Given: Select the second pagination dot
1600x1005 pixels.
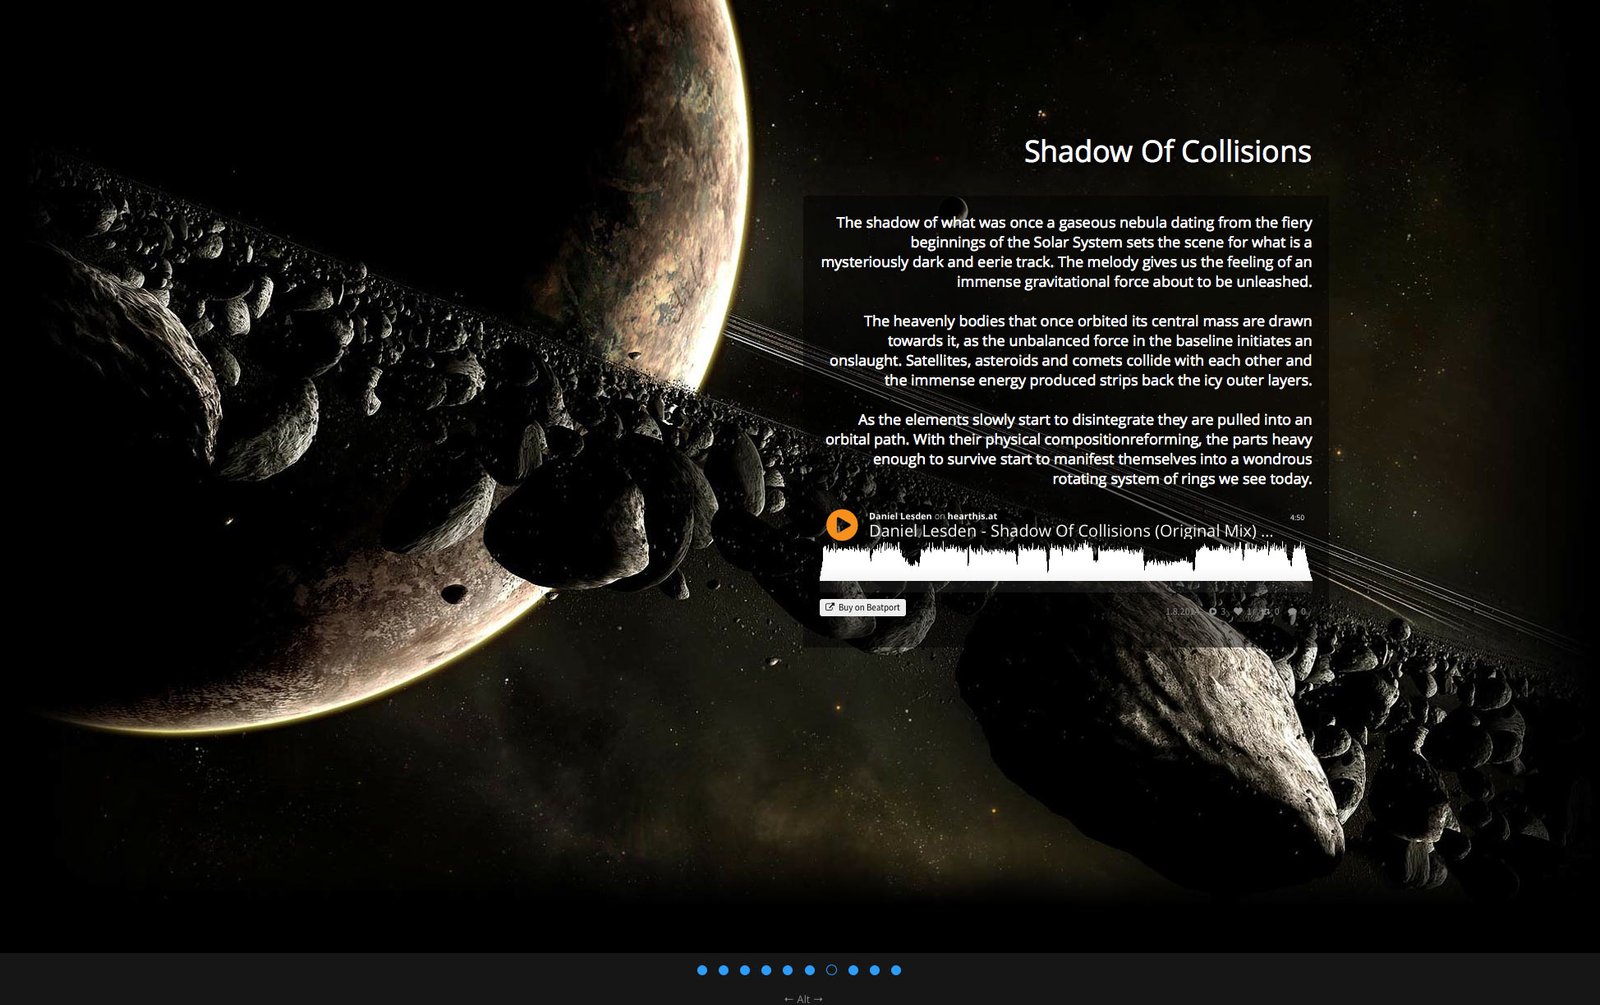Looking at the screenshot, I should click(x=723, y=970).
